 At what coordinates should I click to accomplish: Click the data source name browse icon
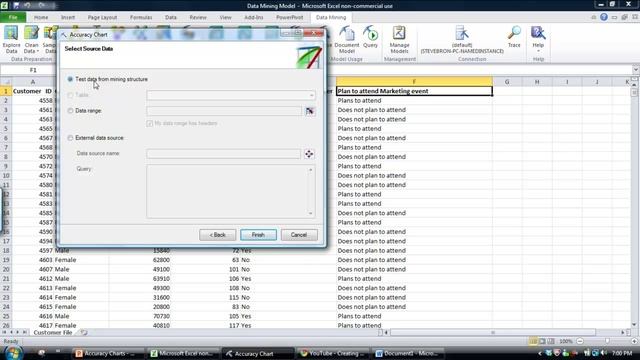[309, 154]
